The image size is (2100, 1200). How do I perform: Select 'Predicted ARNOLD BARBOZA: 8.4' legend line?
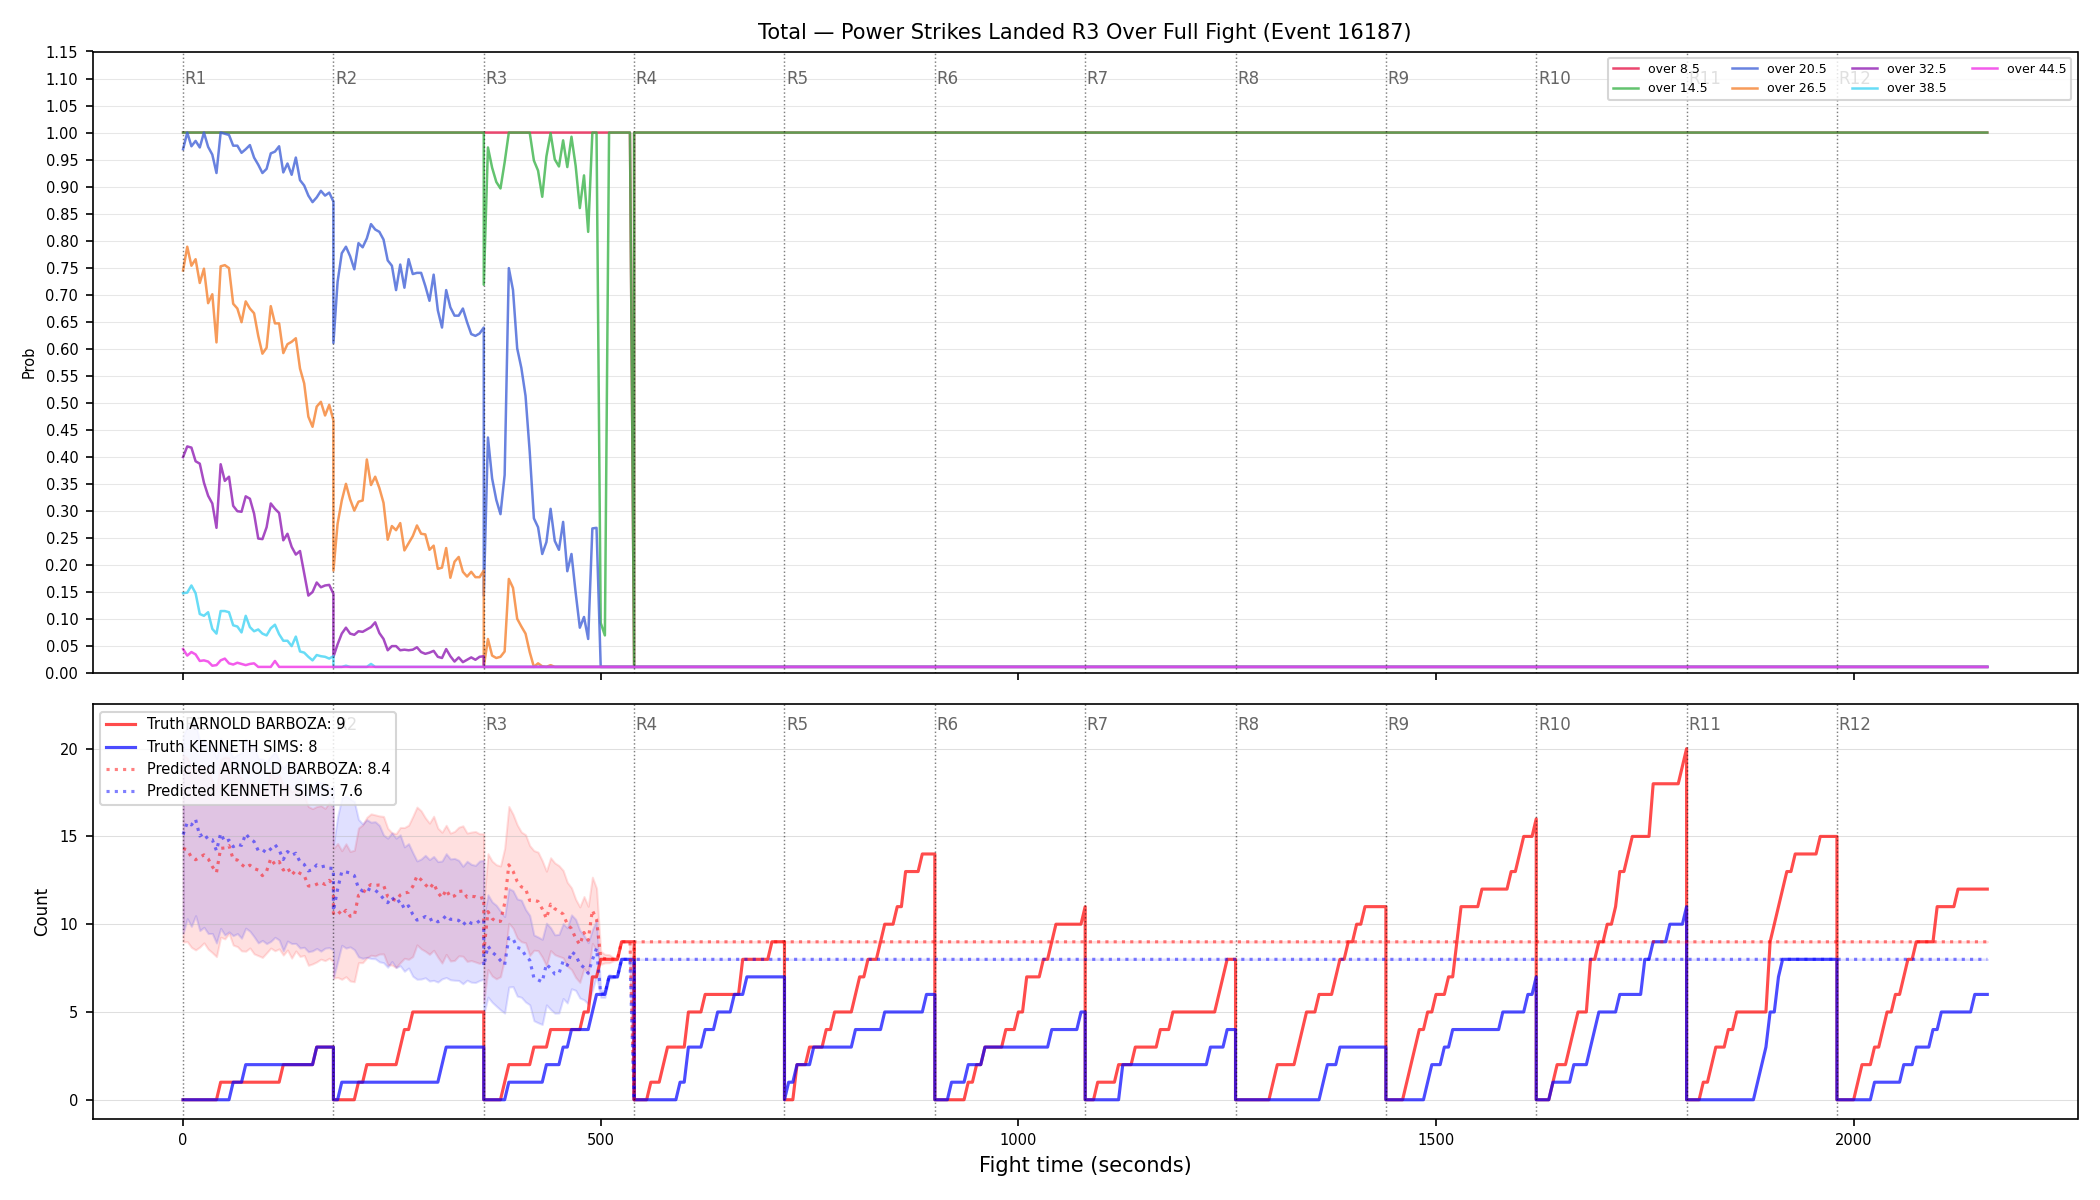pyautogui.click(x=248, y=769)
